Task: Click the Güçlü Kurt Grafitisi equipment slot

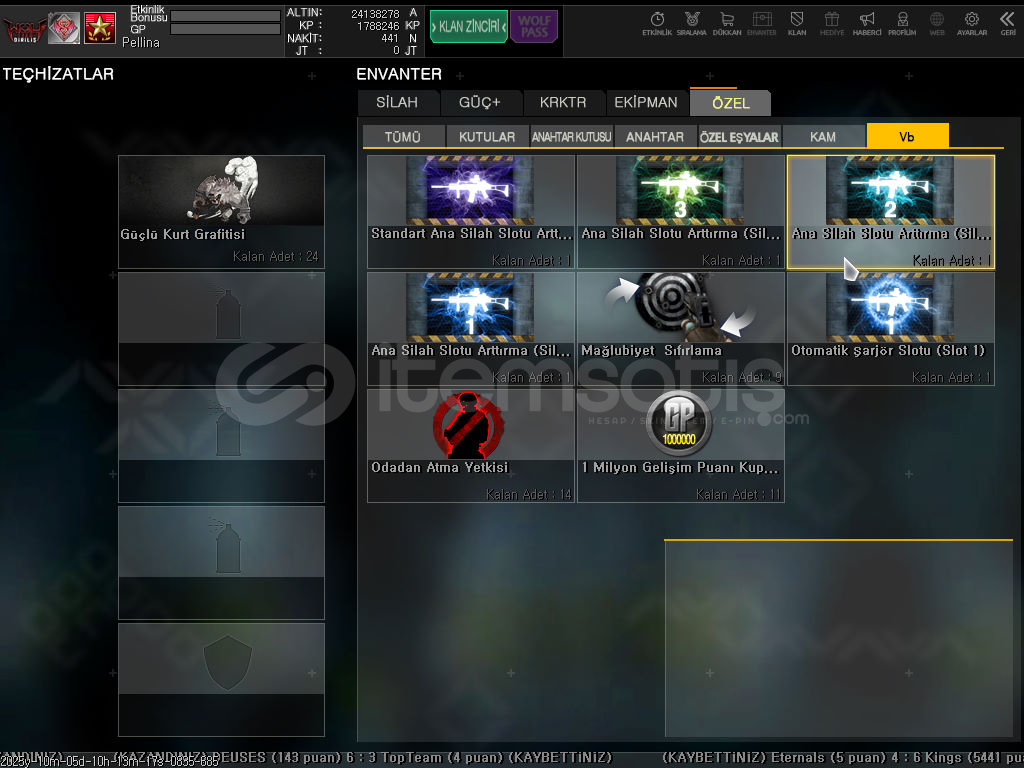Action: [221, 212]
